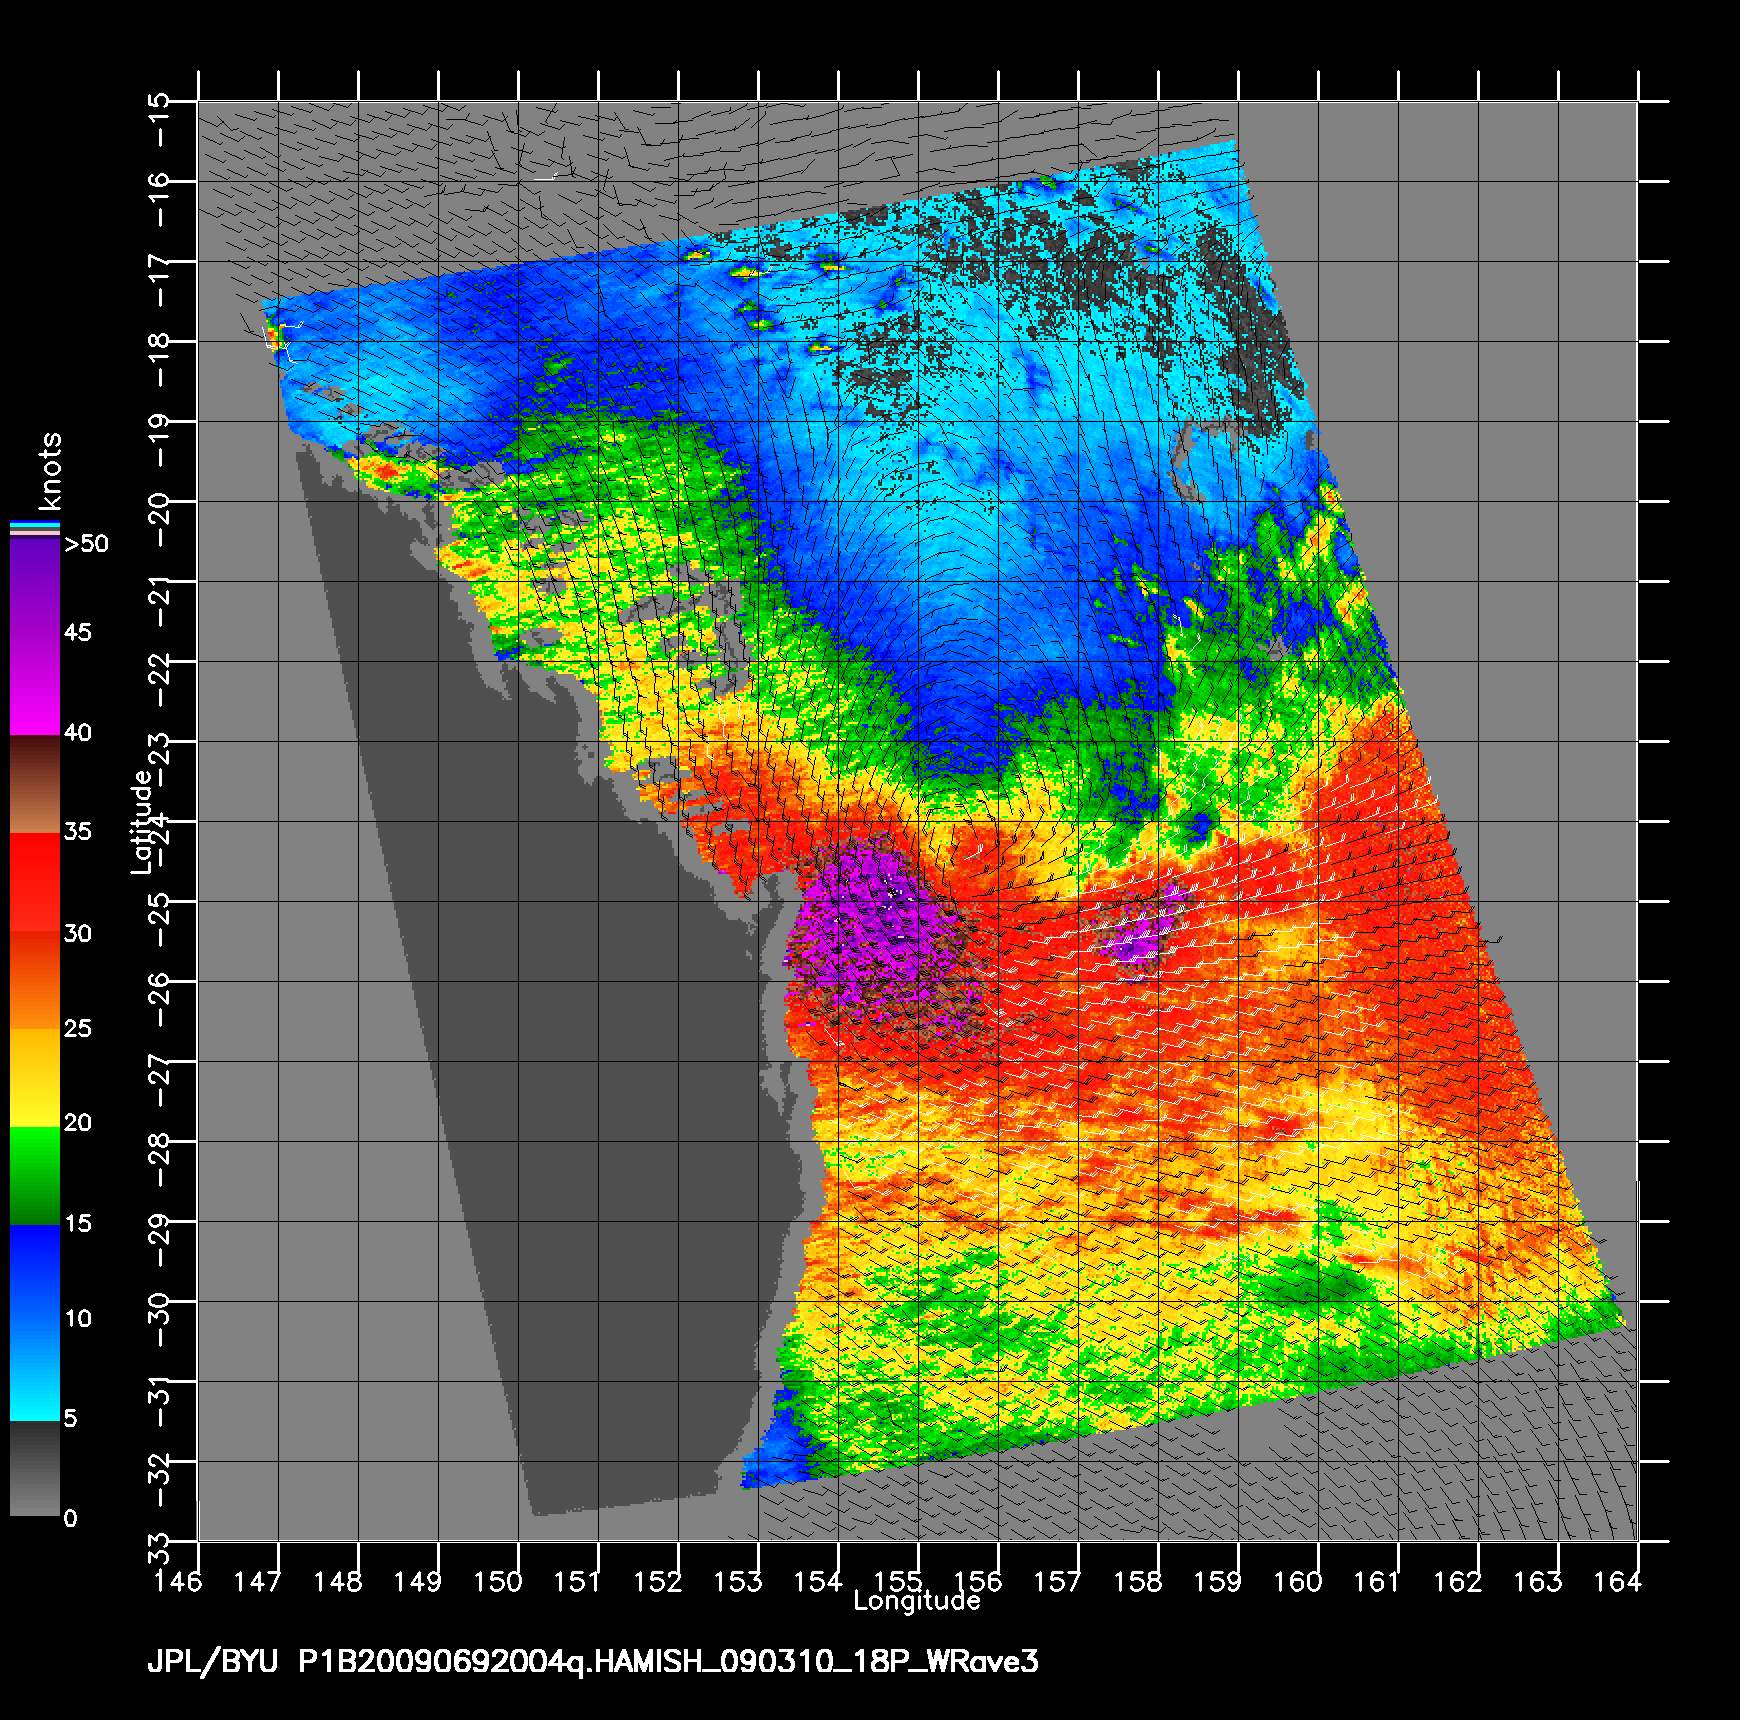1740x1720 pixels.
Task: Click the '0' knots scale label
Action: tap(70, 1519)
